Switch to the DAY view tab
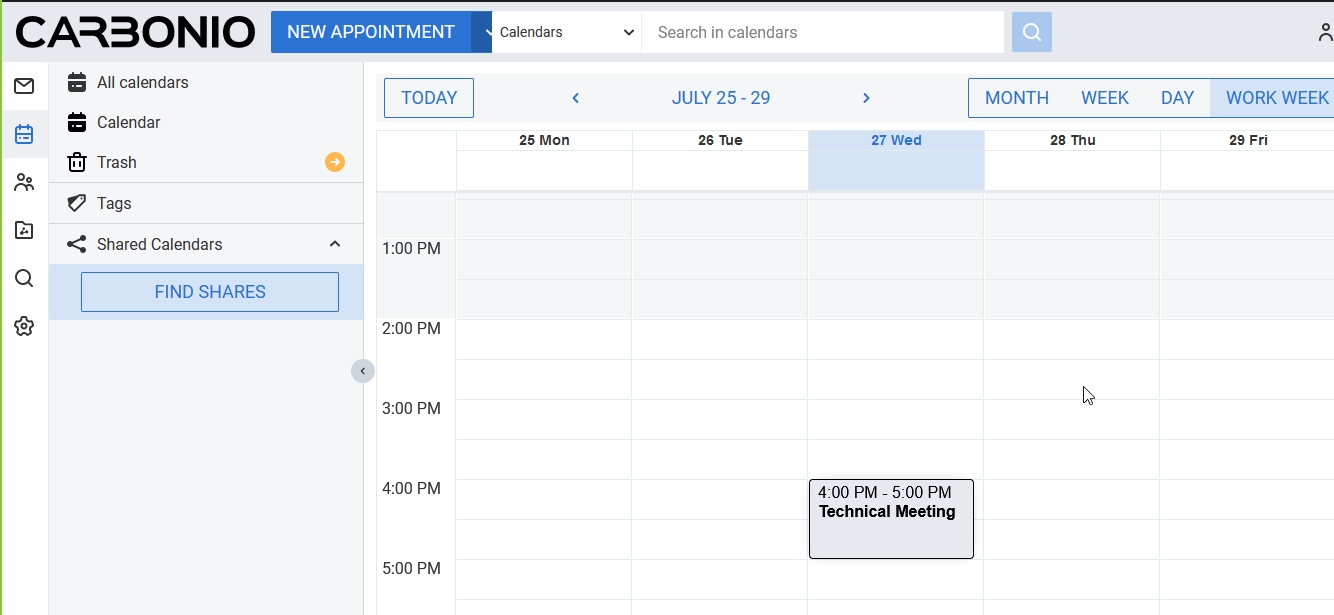The image size is (1334, 615). (x=1178, y=97)
